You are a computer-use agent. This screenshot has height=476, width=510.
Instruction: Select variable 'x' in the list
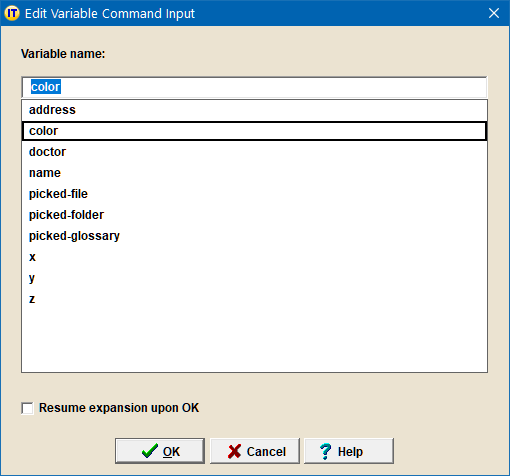click(x=254, y=257)
